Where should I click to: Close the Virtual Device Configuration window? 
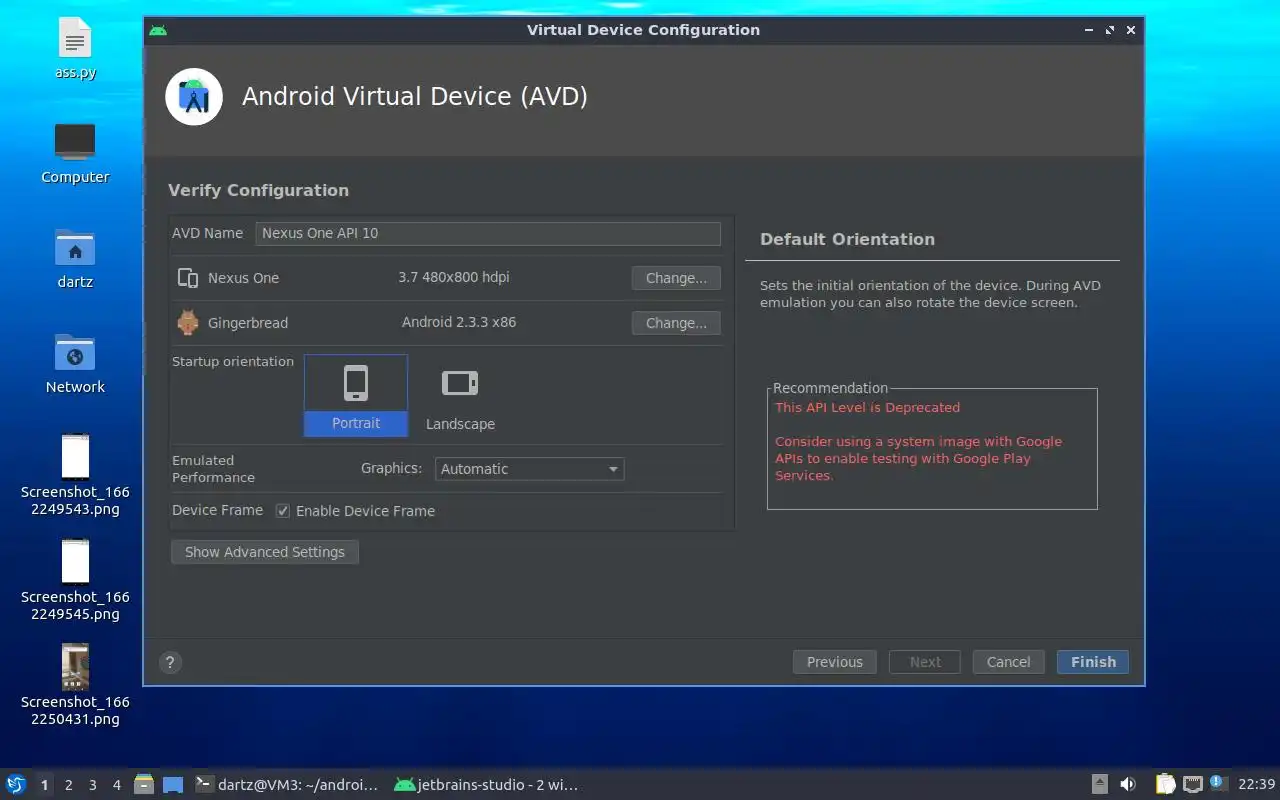[x=1131, y=30]
